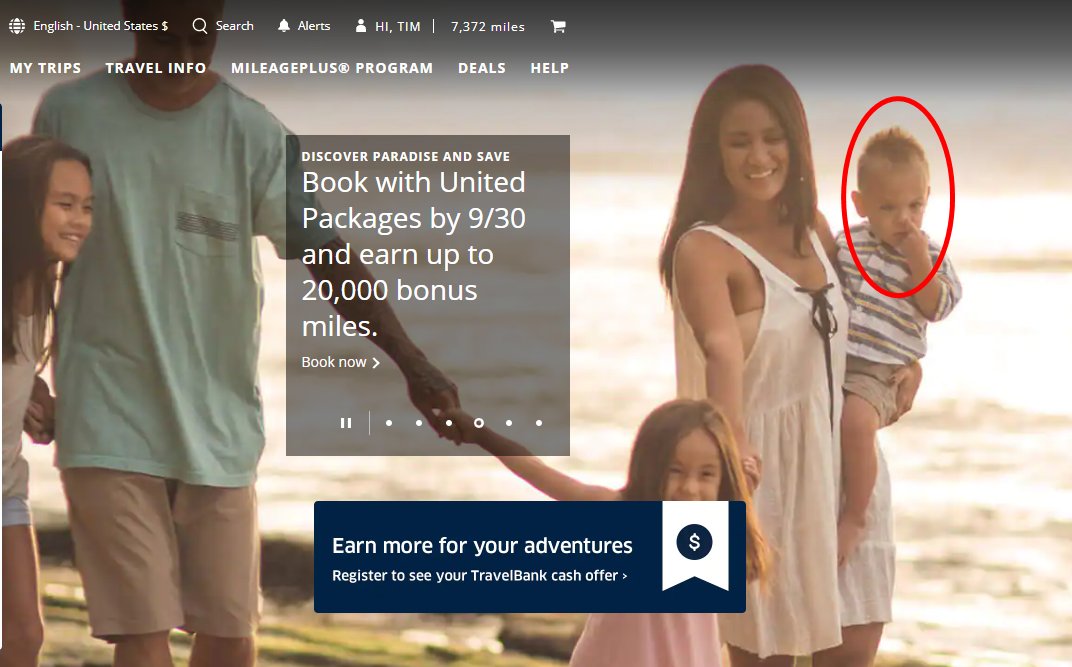Open the Alerts bell icon

284,26
